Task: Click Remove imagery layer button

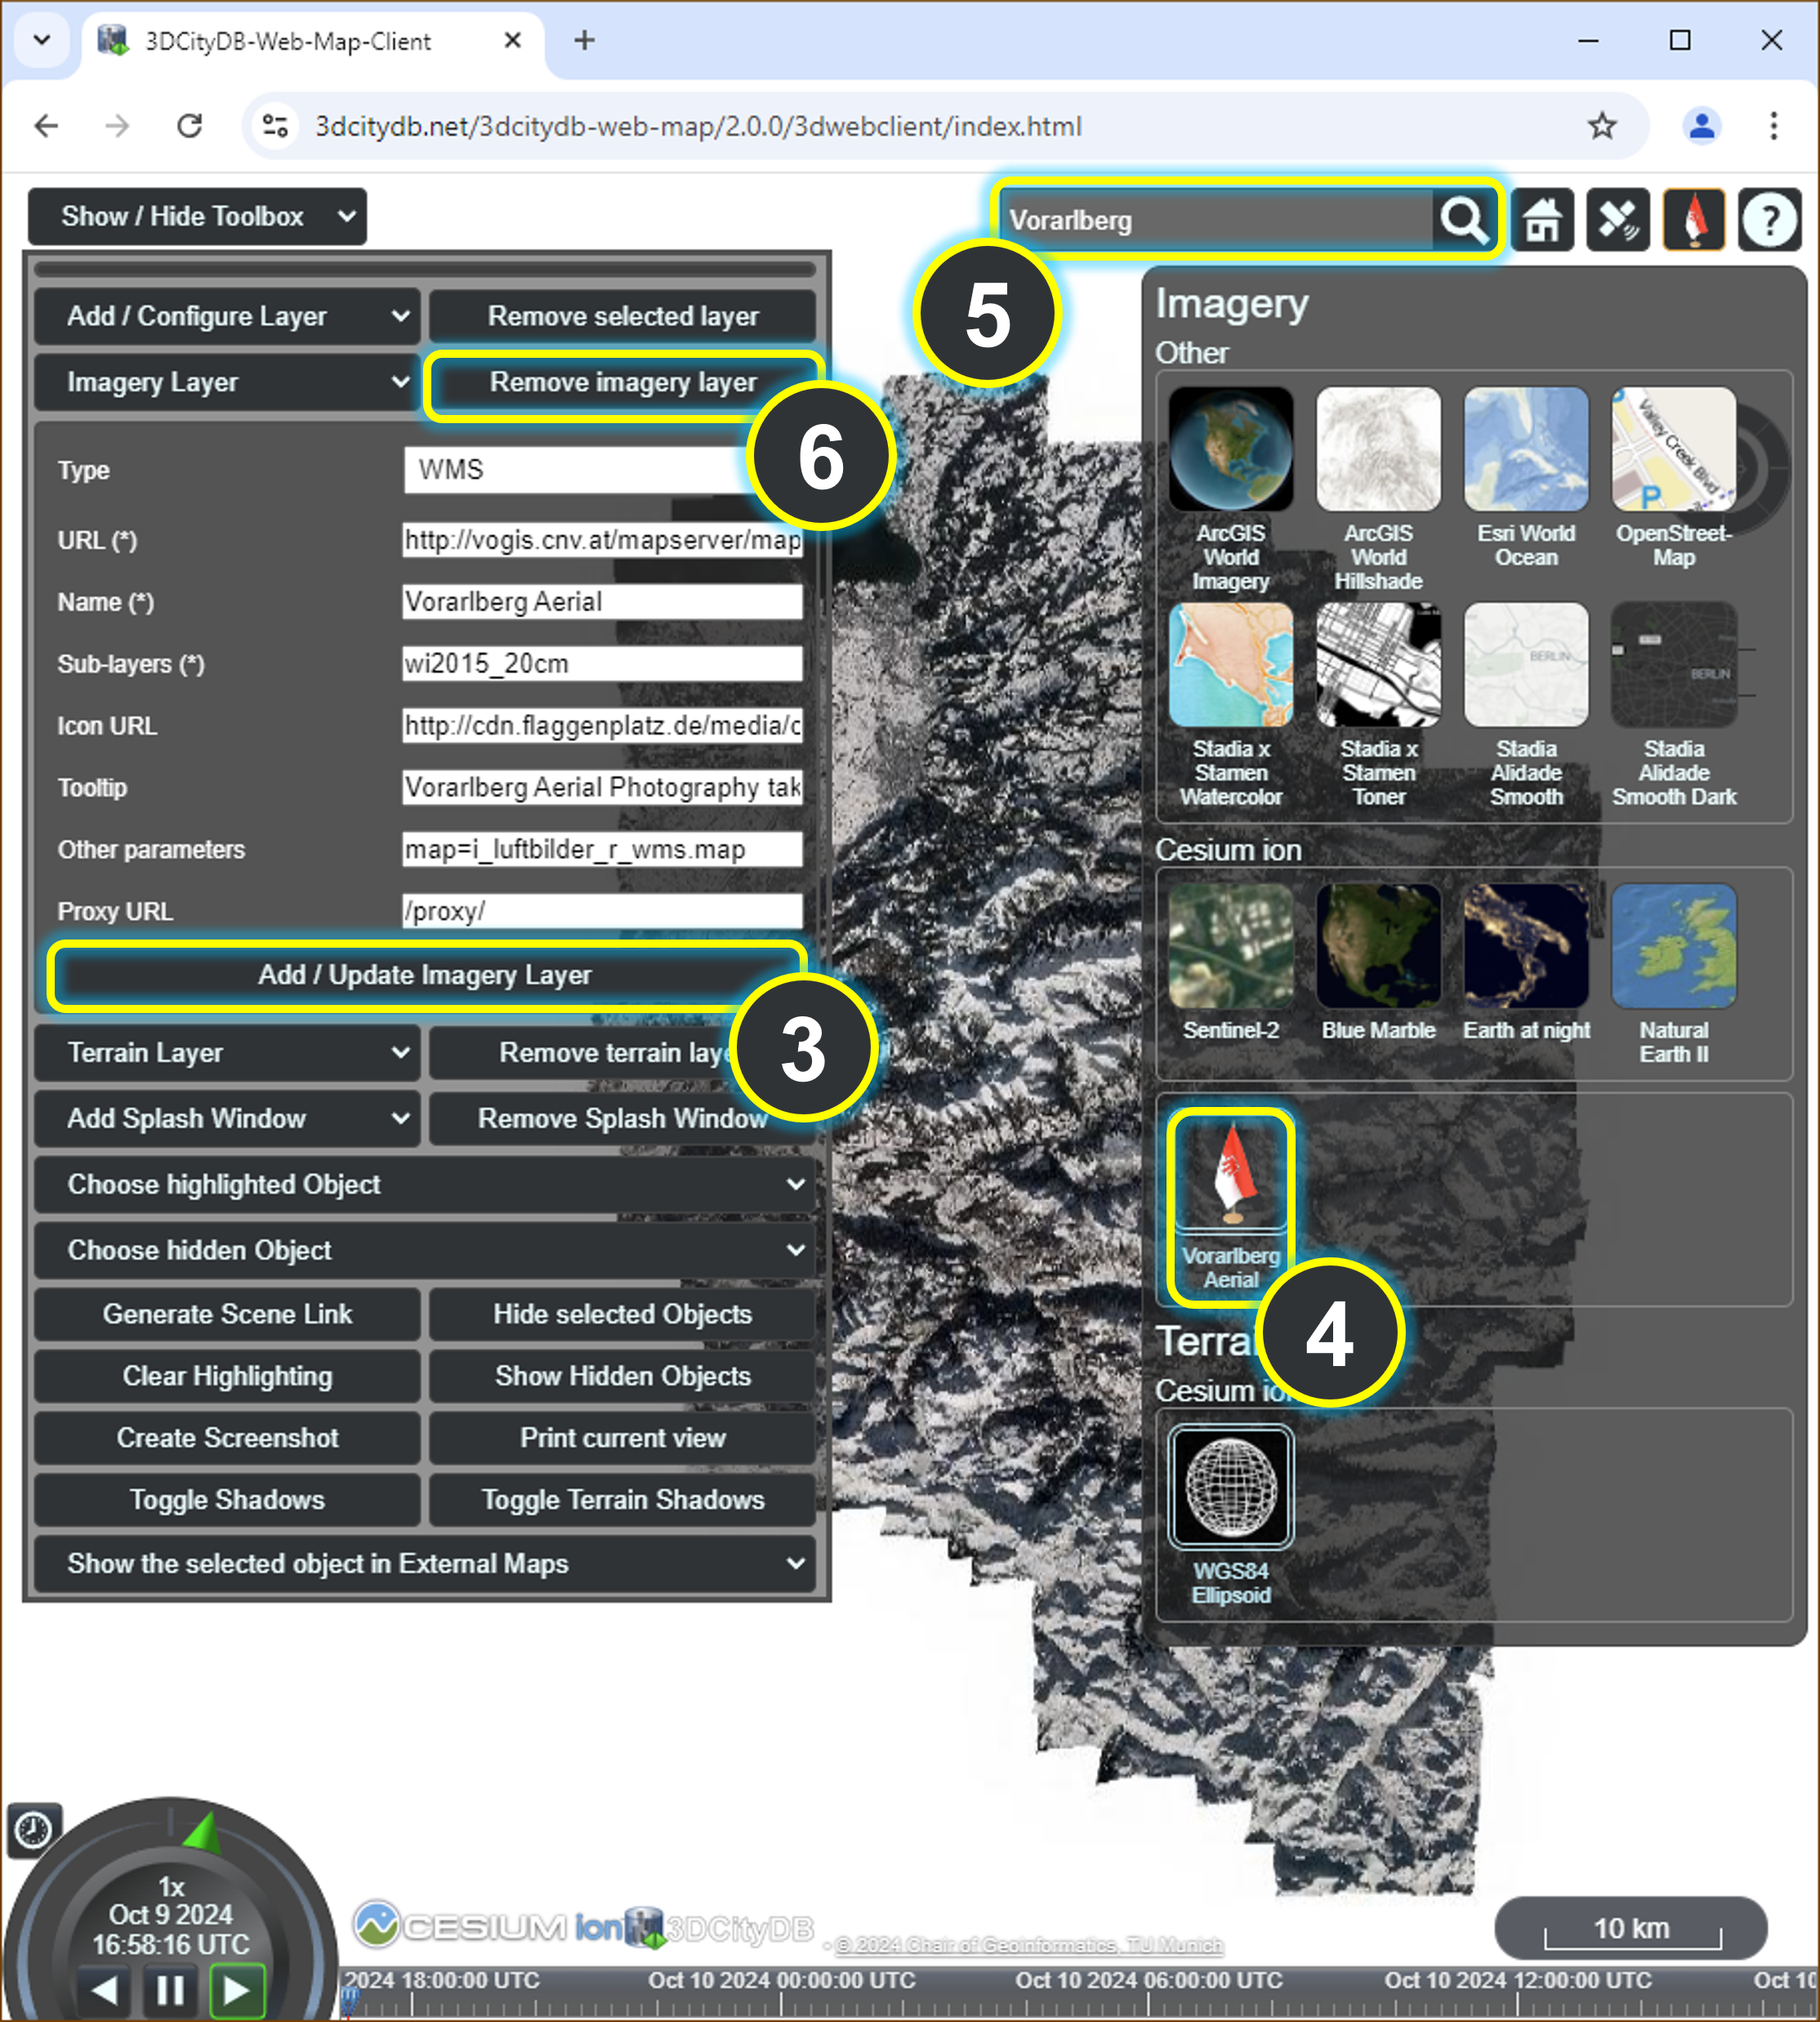Action: (622, 382)
